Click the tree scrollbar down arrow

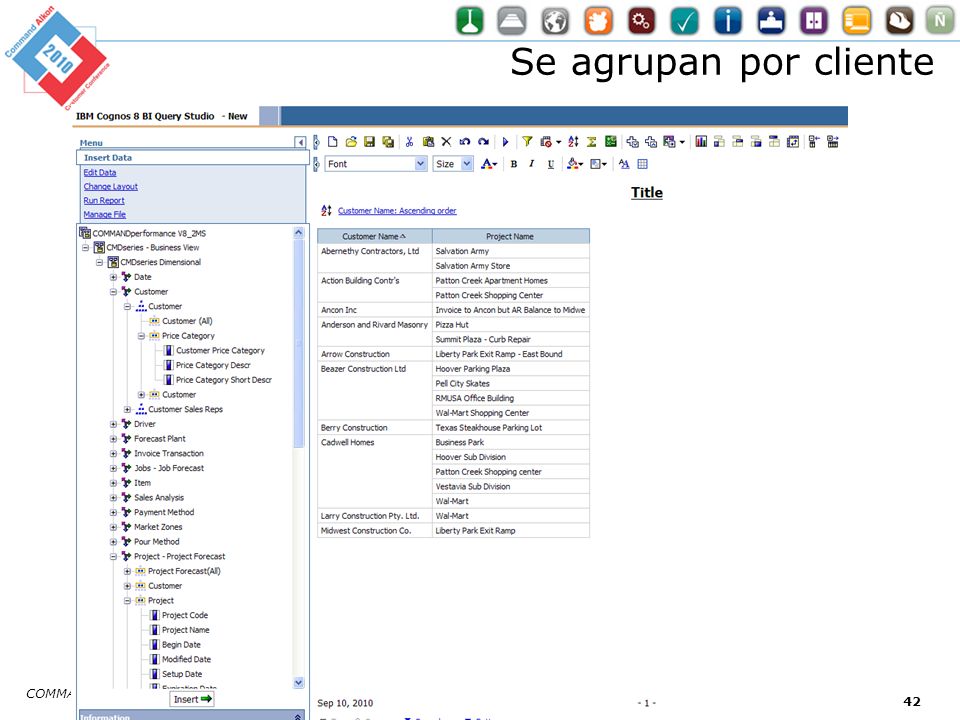pyautogui.click(x=299, y=682)
